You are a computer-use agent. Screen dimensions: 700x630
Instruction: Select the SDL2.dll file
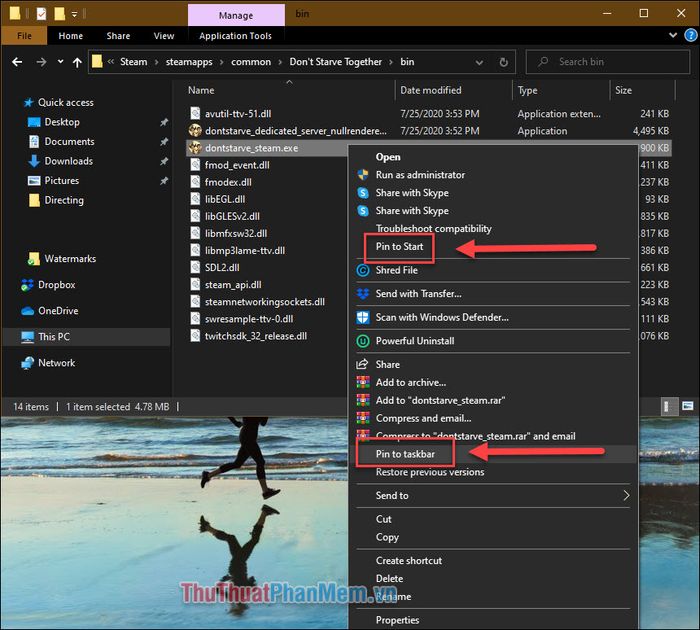[x=222, y=267]
